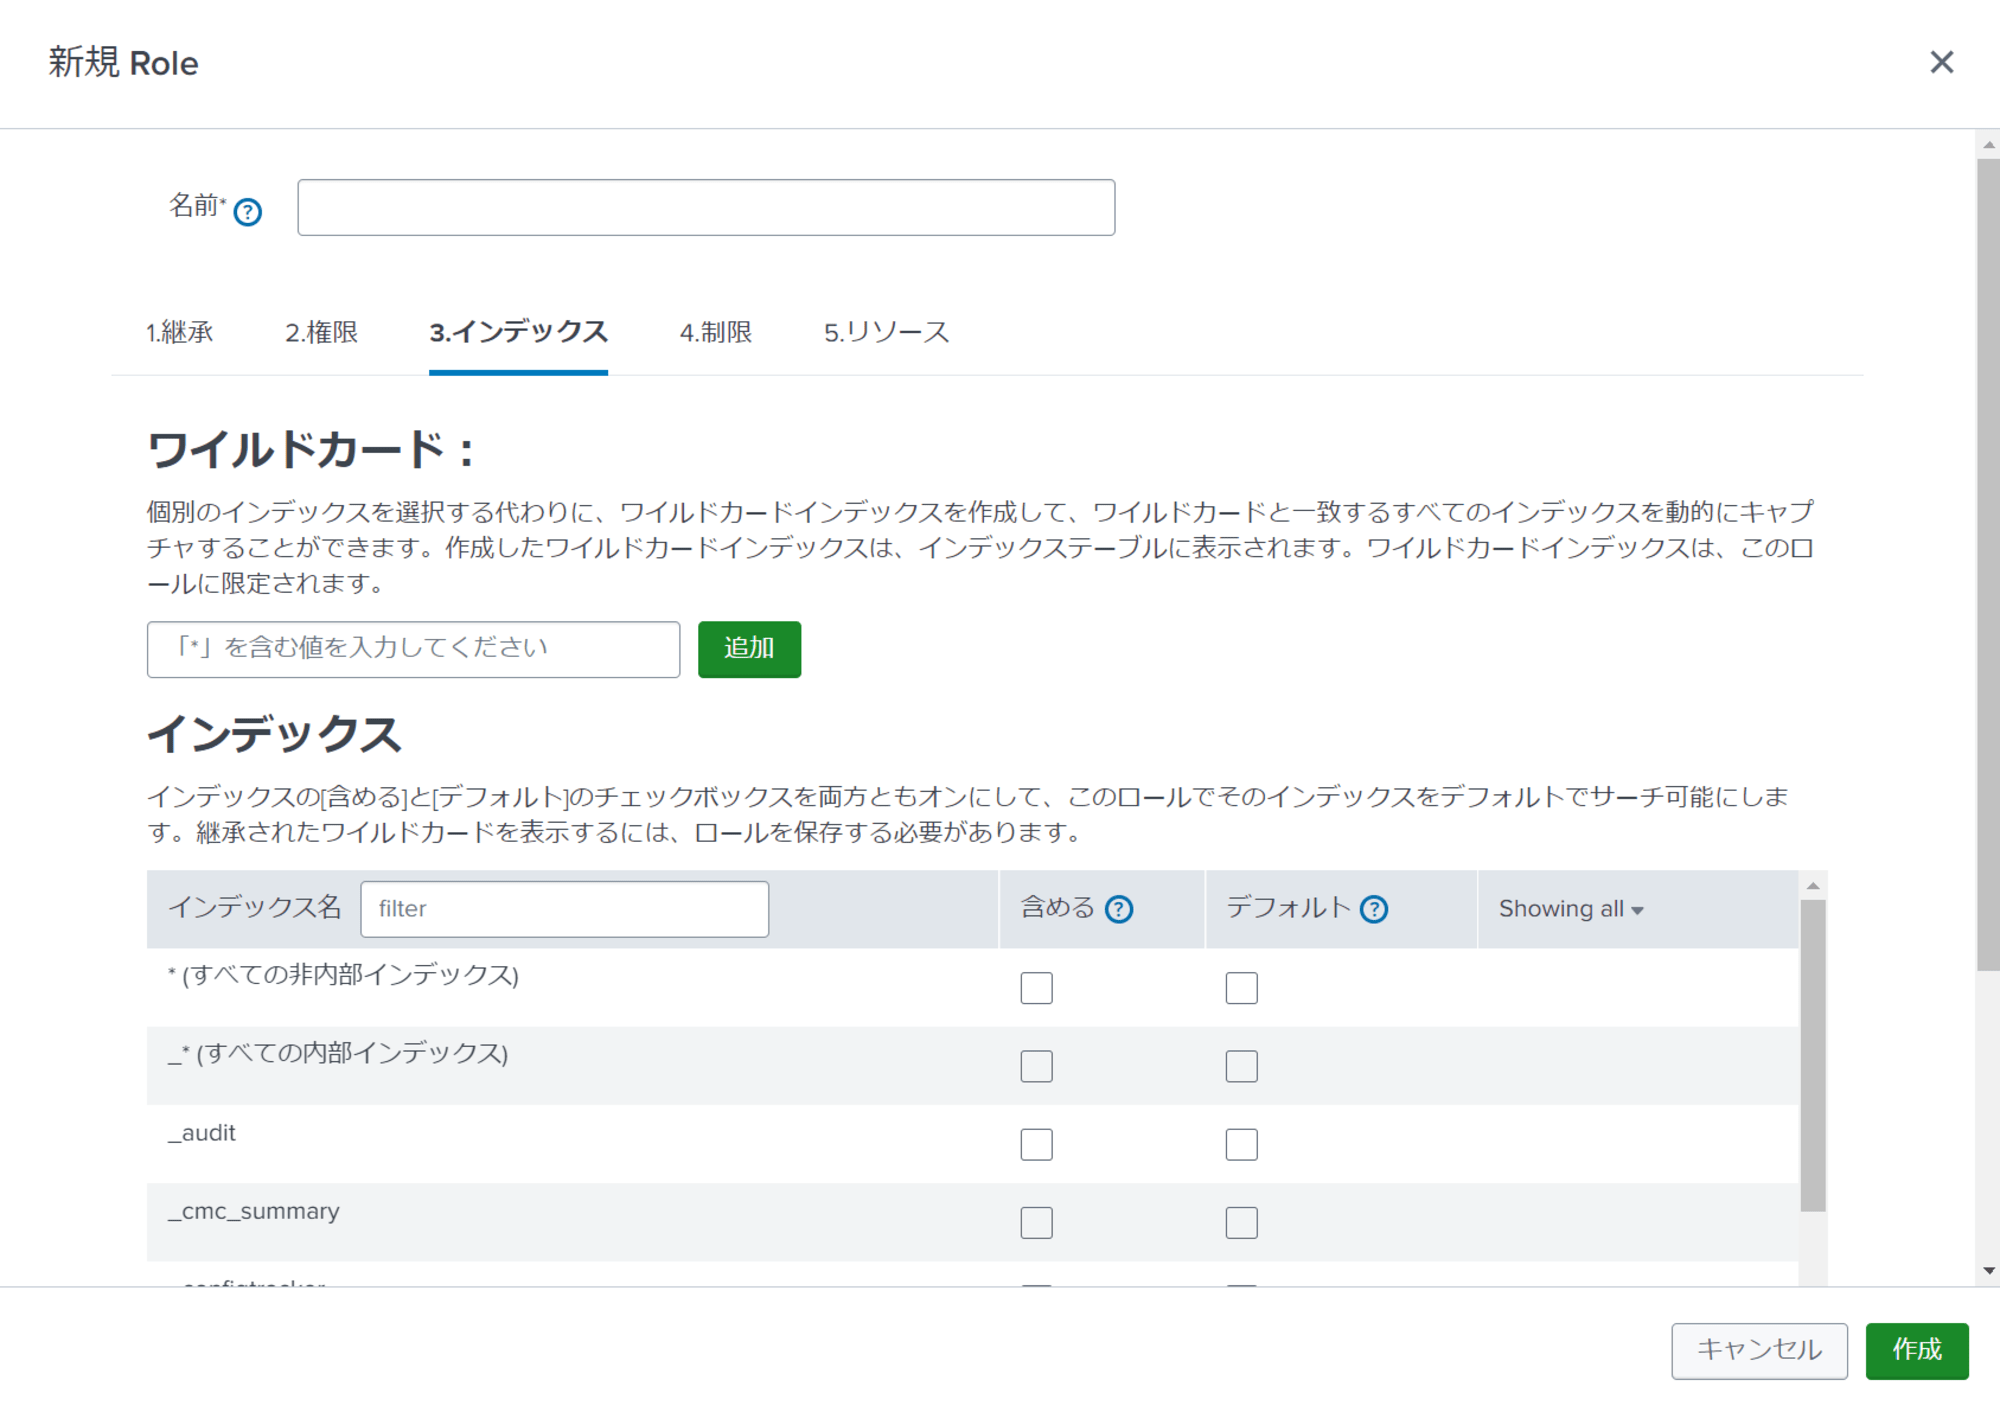Check 含める for all non-internal indexes
The width and height of the screenshot is (2000, 1412).
pyautogui.click(x=1036, y=988)
